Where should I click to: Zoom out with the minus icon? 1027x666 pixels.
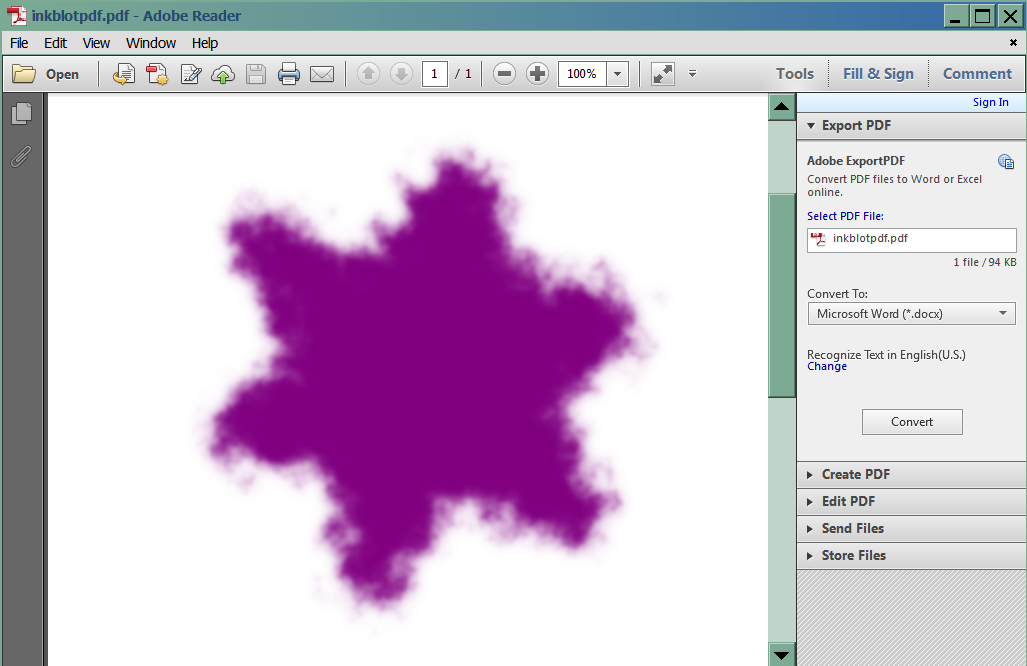click(x=504, y=74)
